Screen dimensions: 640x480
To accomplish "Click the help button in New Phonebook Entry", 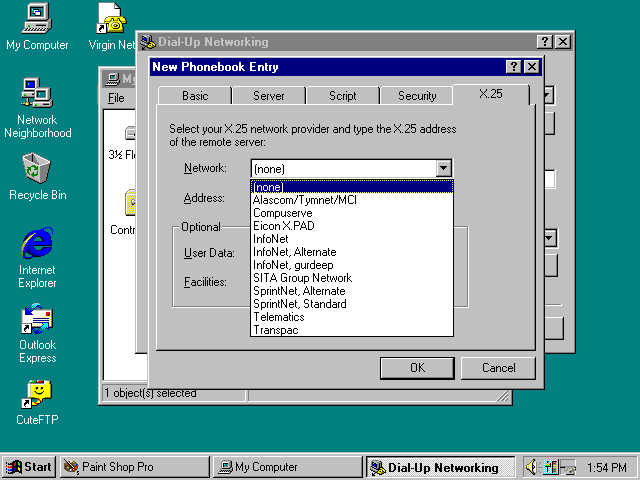I will coord(513,67).
